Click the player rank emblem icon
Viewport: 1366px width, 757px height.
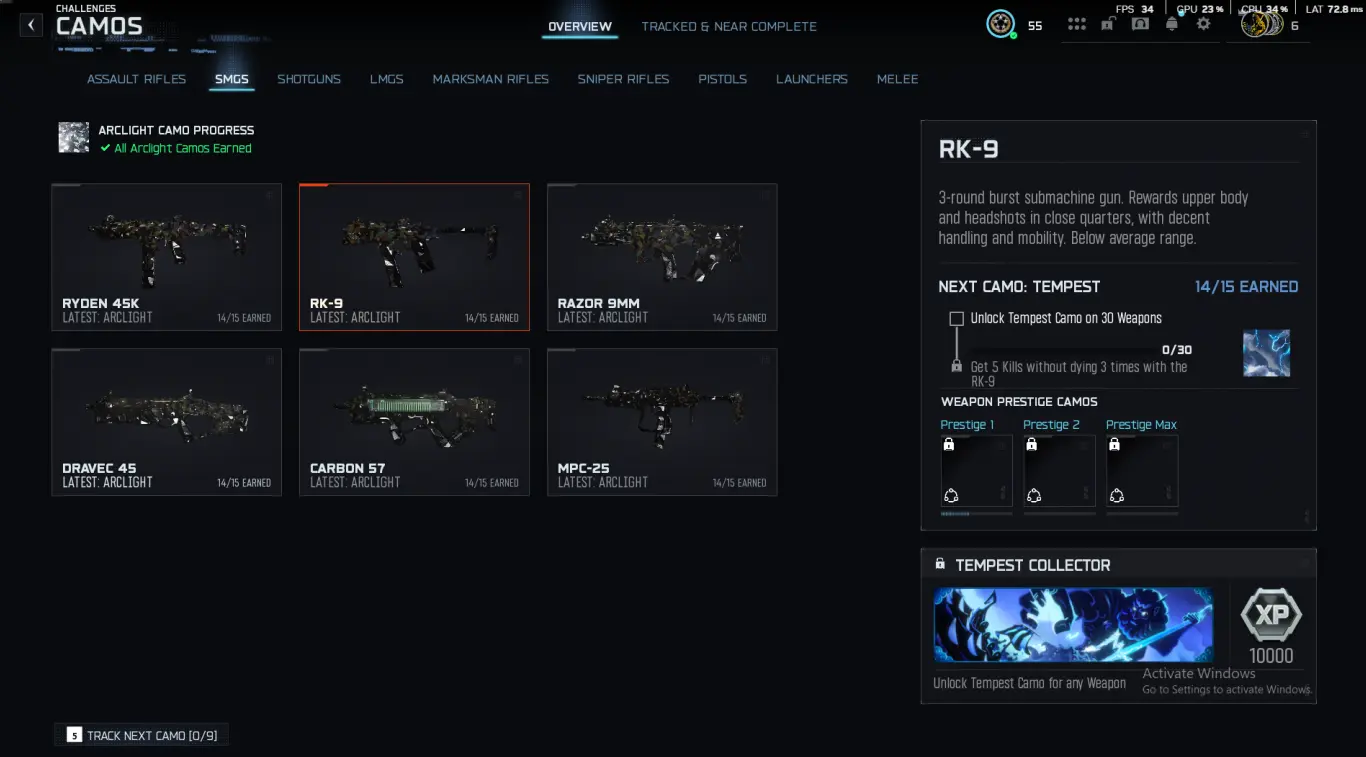[1000, 24]
